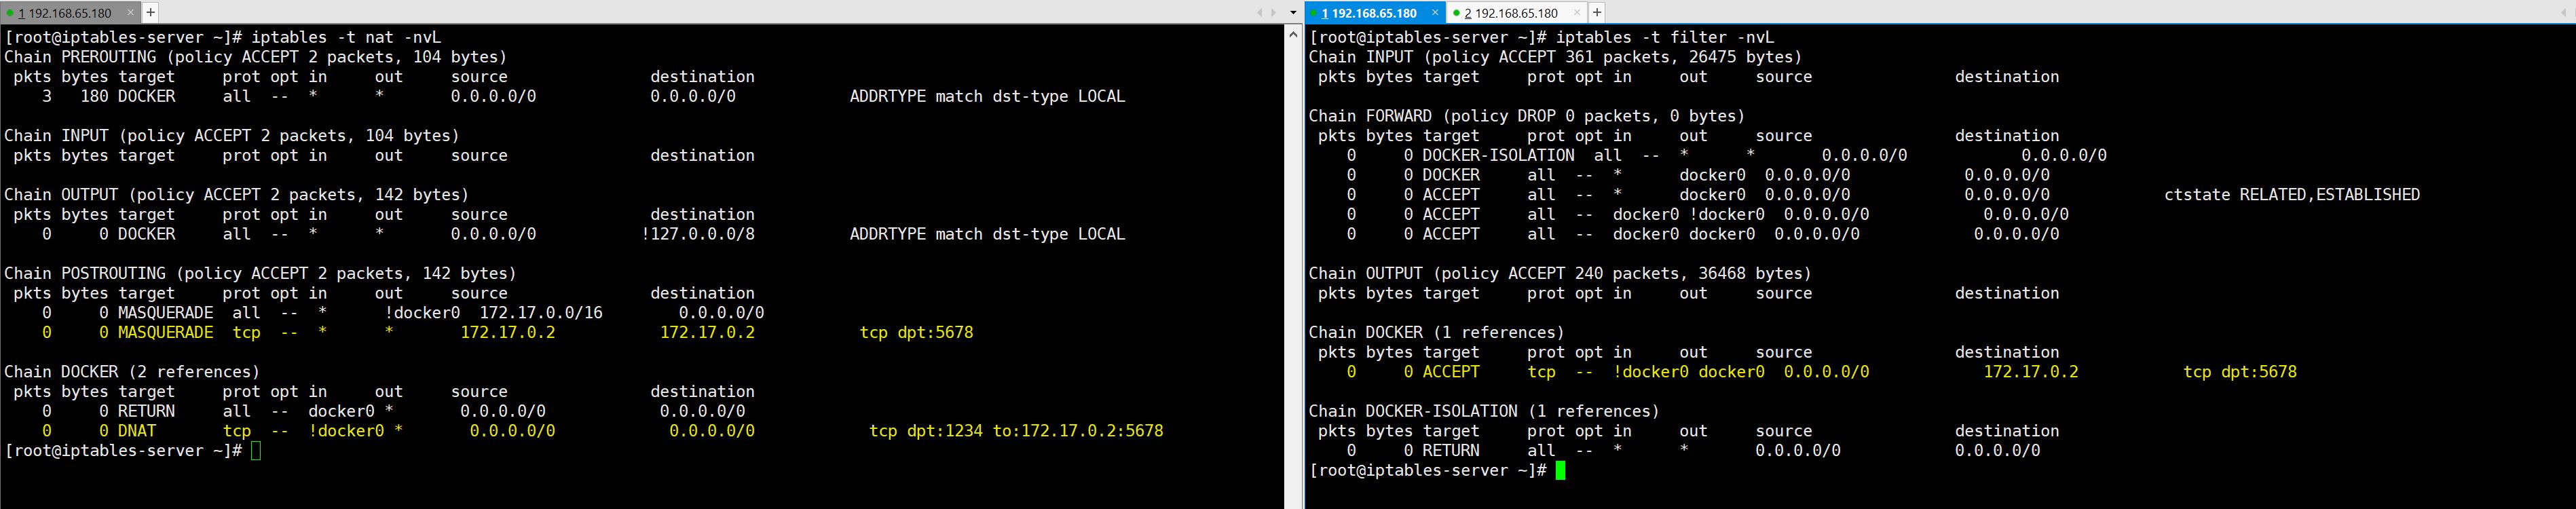Click left pane's tab scroll-right arrow
Image resolution: width=2576 pixels, height=509 pixels.
point(1273,13)
